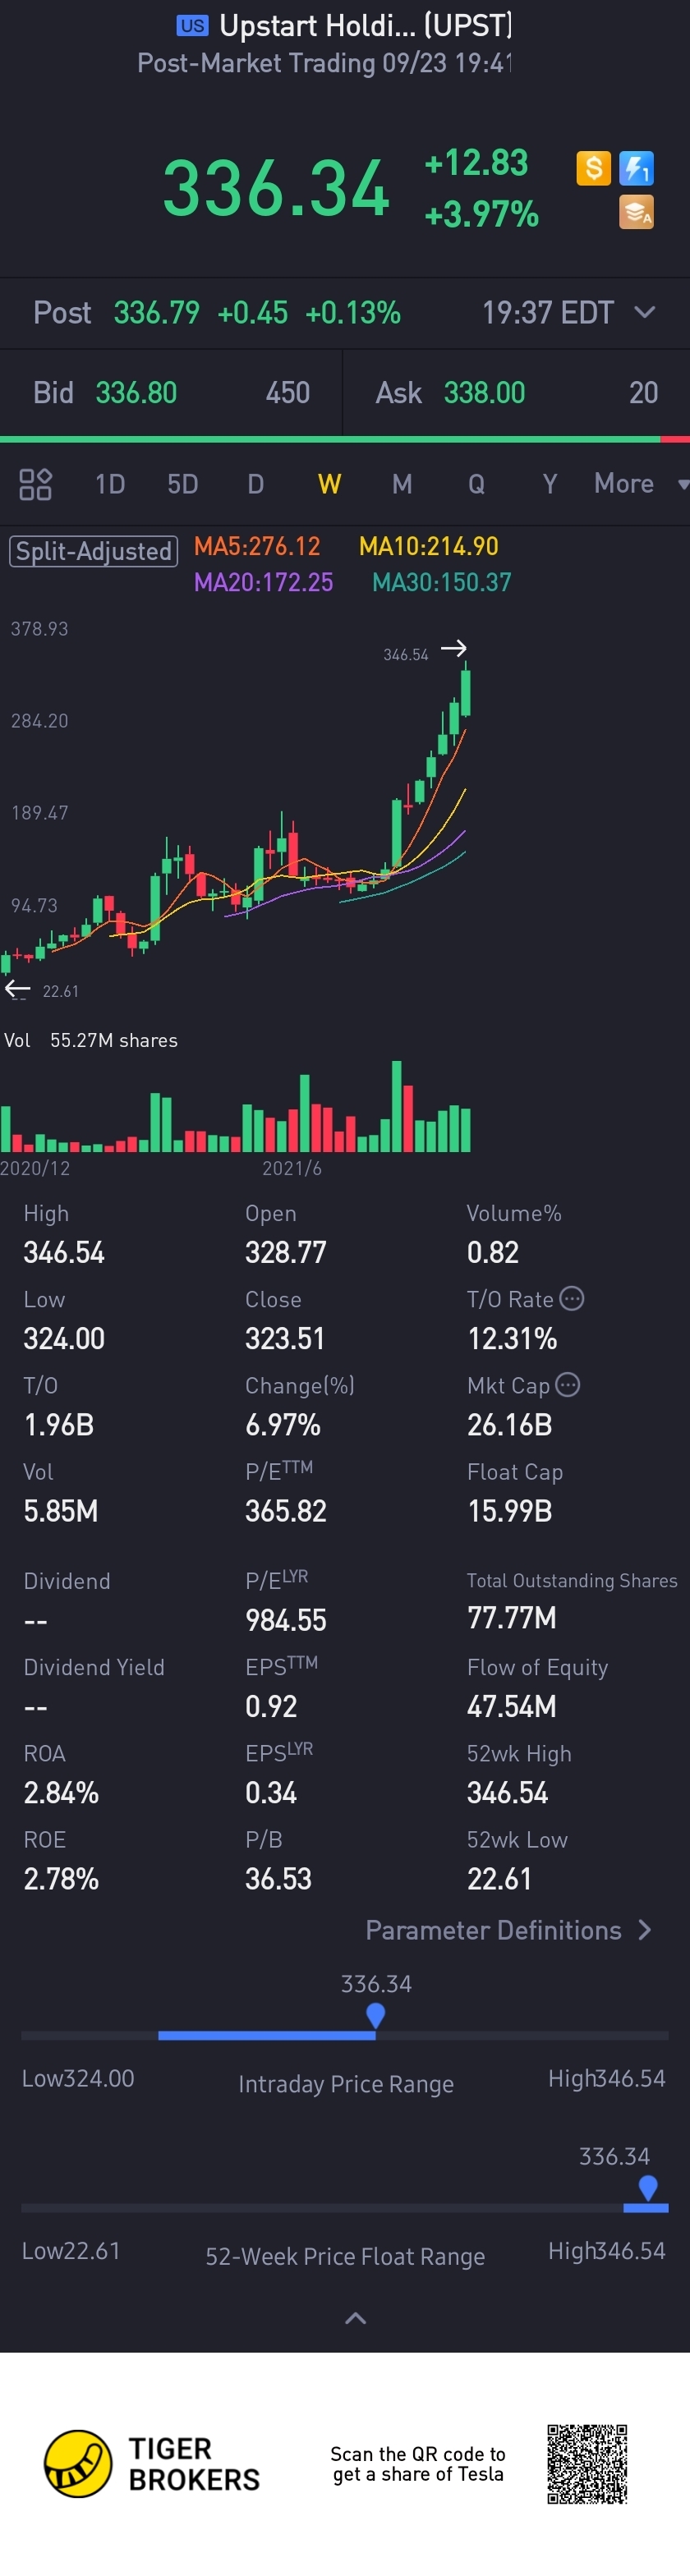Tap the Bid price 336.80
Image resolution: width=690 pixels, height=2576 pixels.
coord(136,393)
